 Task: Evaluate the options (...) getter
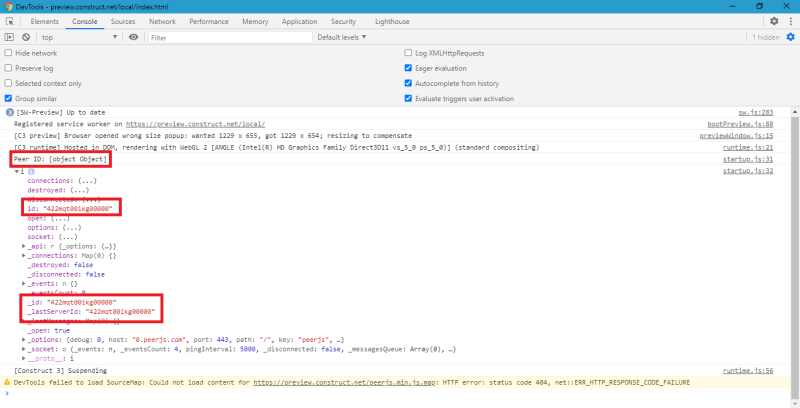point(72,227)
